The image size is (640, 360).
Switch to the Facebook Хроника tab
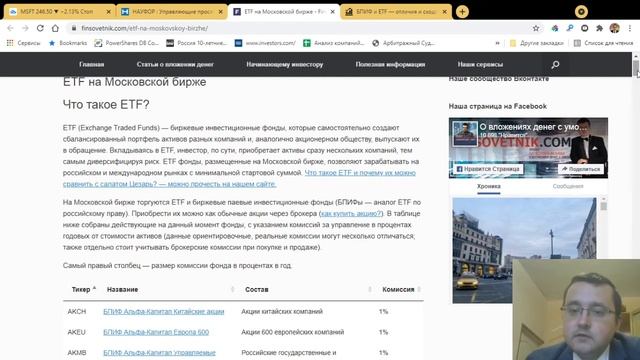489,187
